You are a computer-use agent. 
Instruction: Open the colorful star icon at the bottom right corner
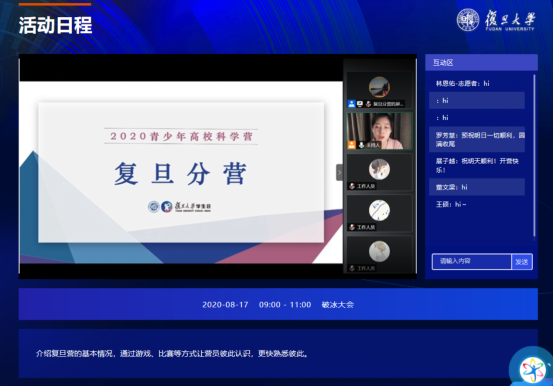click(533, 370)
